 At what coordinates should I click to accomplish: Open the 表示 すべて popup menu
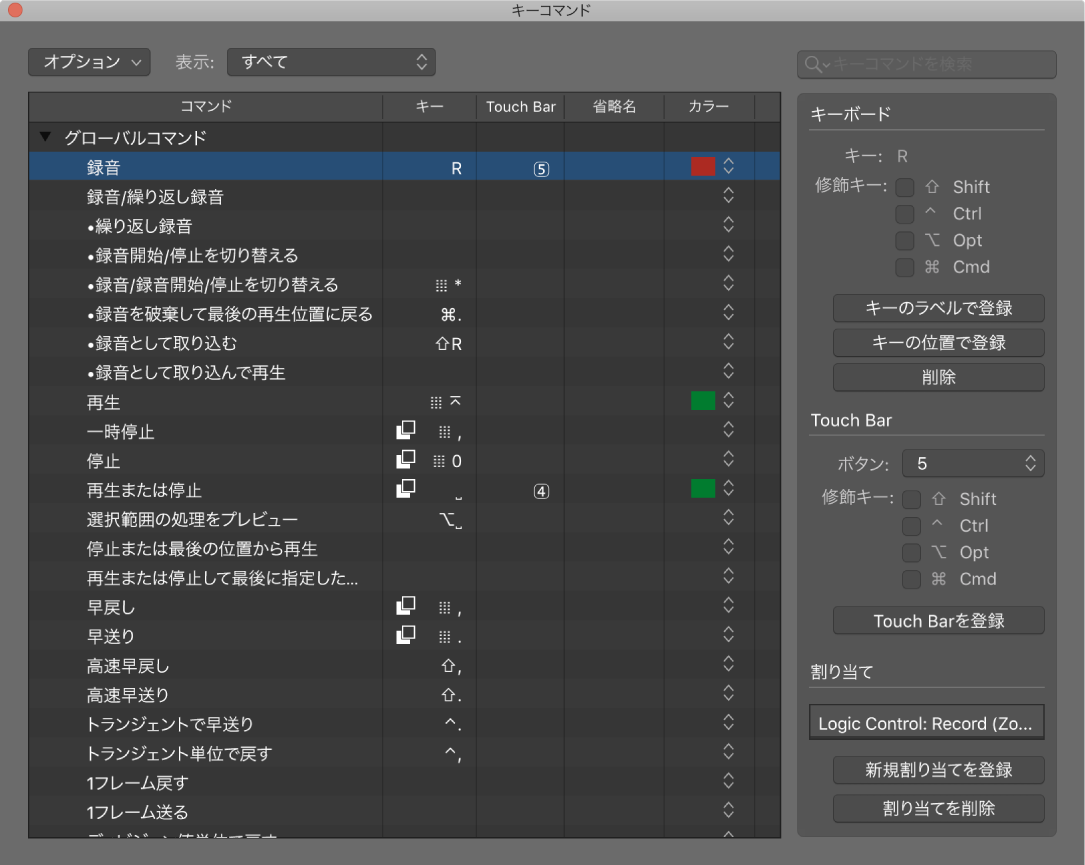click(331, 62)
